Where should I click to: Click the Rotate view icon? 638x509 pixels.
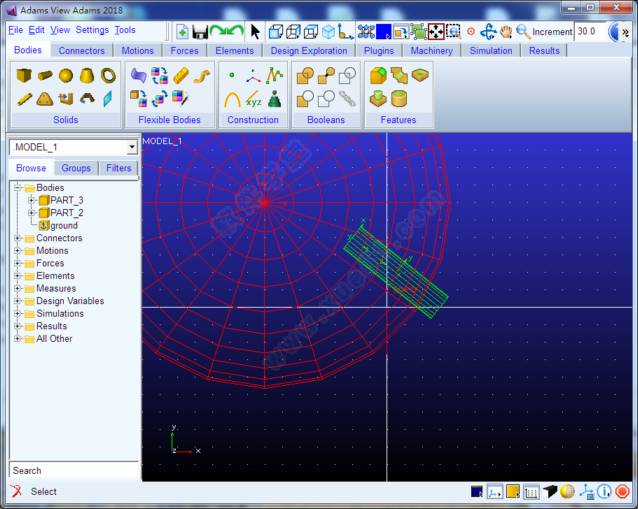488,32
